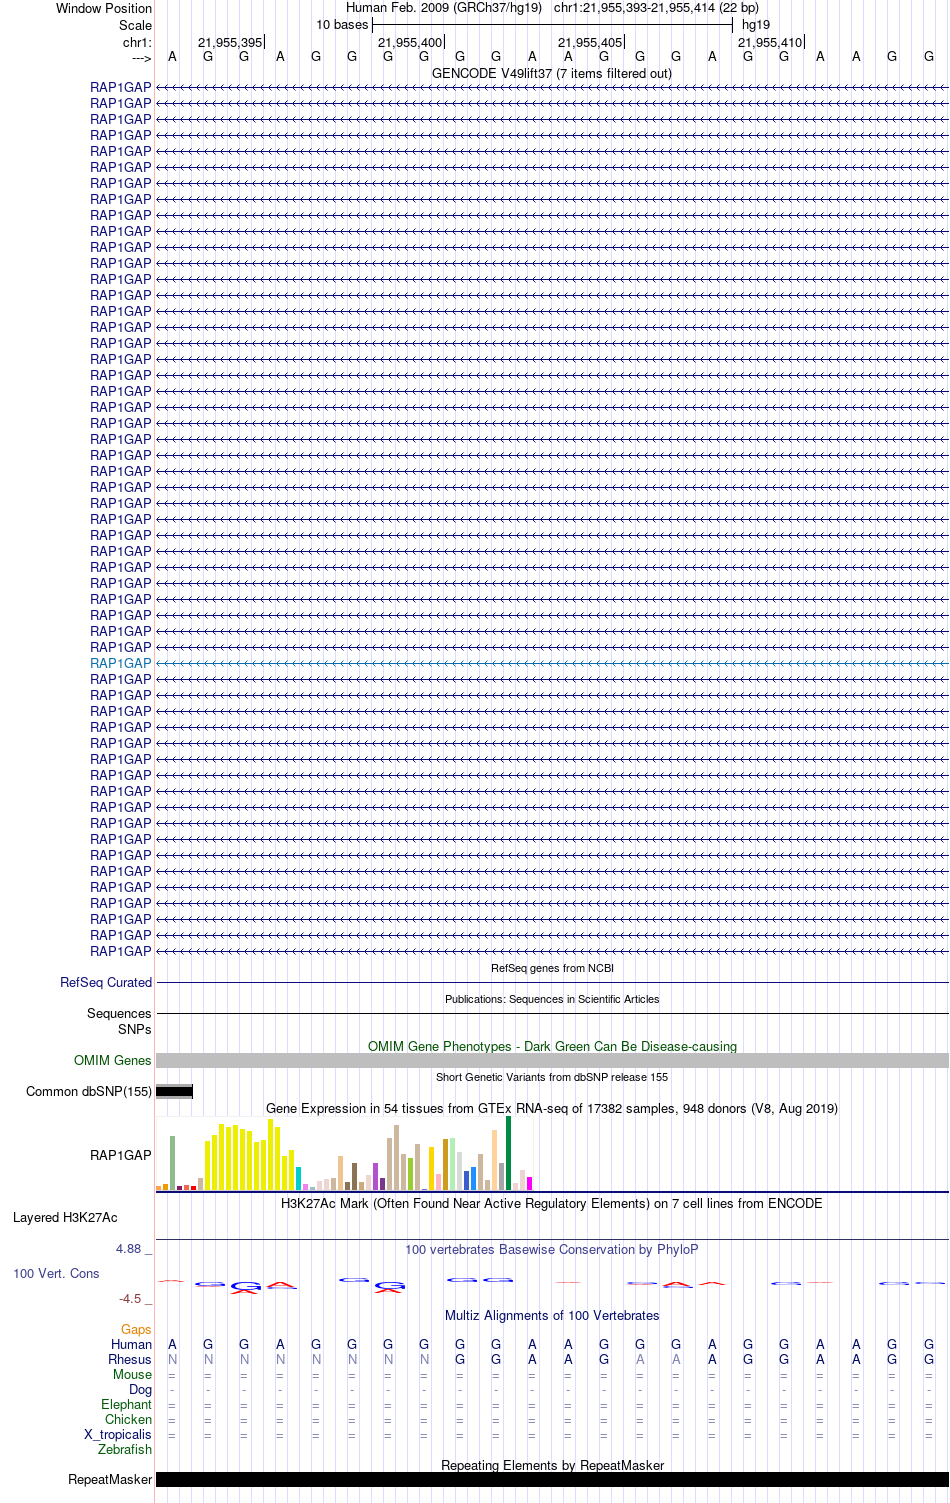Click the ---> base direction arrow label
The image size is (950, 1503).
[141, 58]
